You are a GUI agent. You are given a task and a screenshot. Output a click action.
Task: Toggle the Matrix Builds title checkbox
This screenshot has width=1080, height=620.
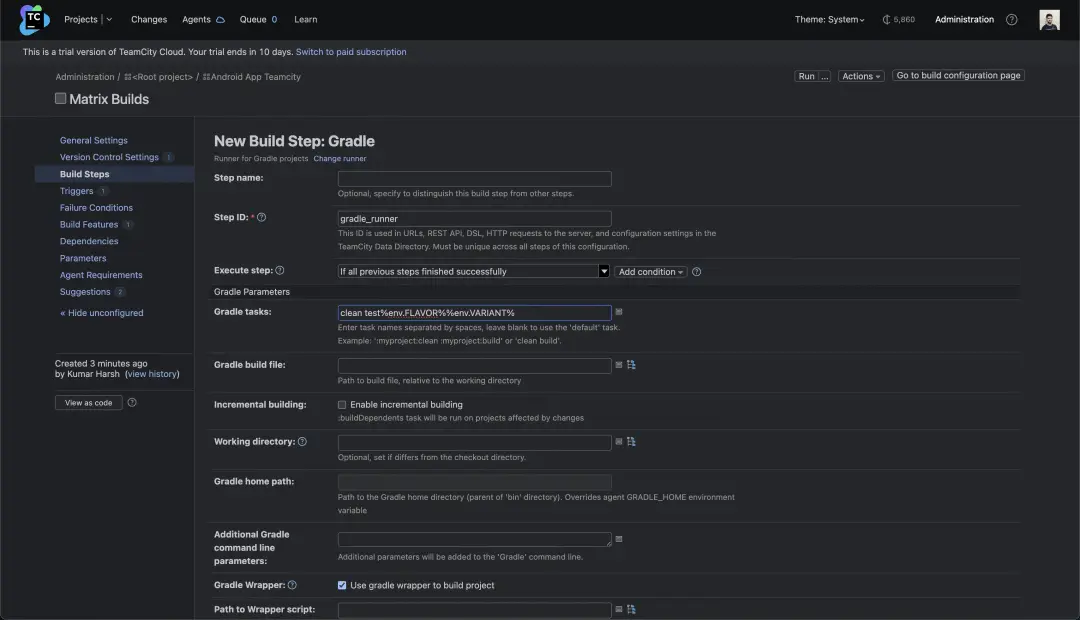61,98
